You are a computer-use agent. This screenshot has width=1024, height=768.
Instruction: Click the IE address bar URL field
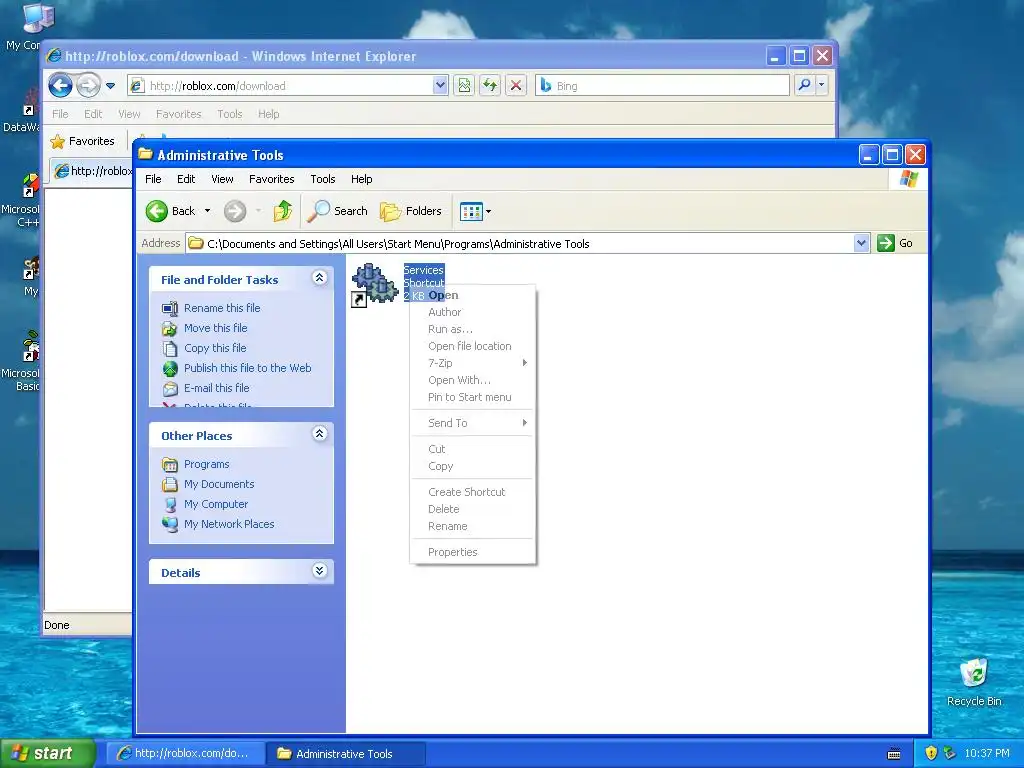click(280, 86)
